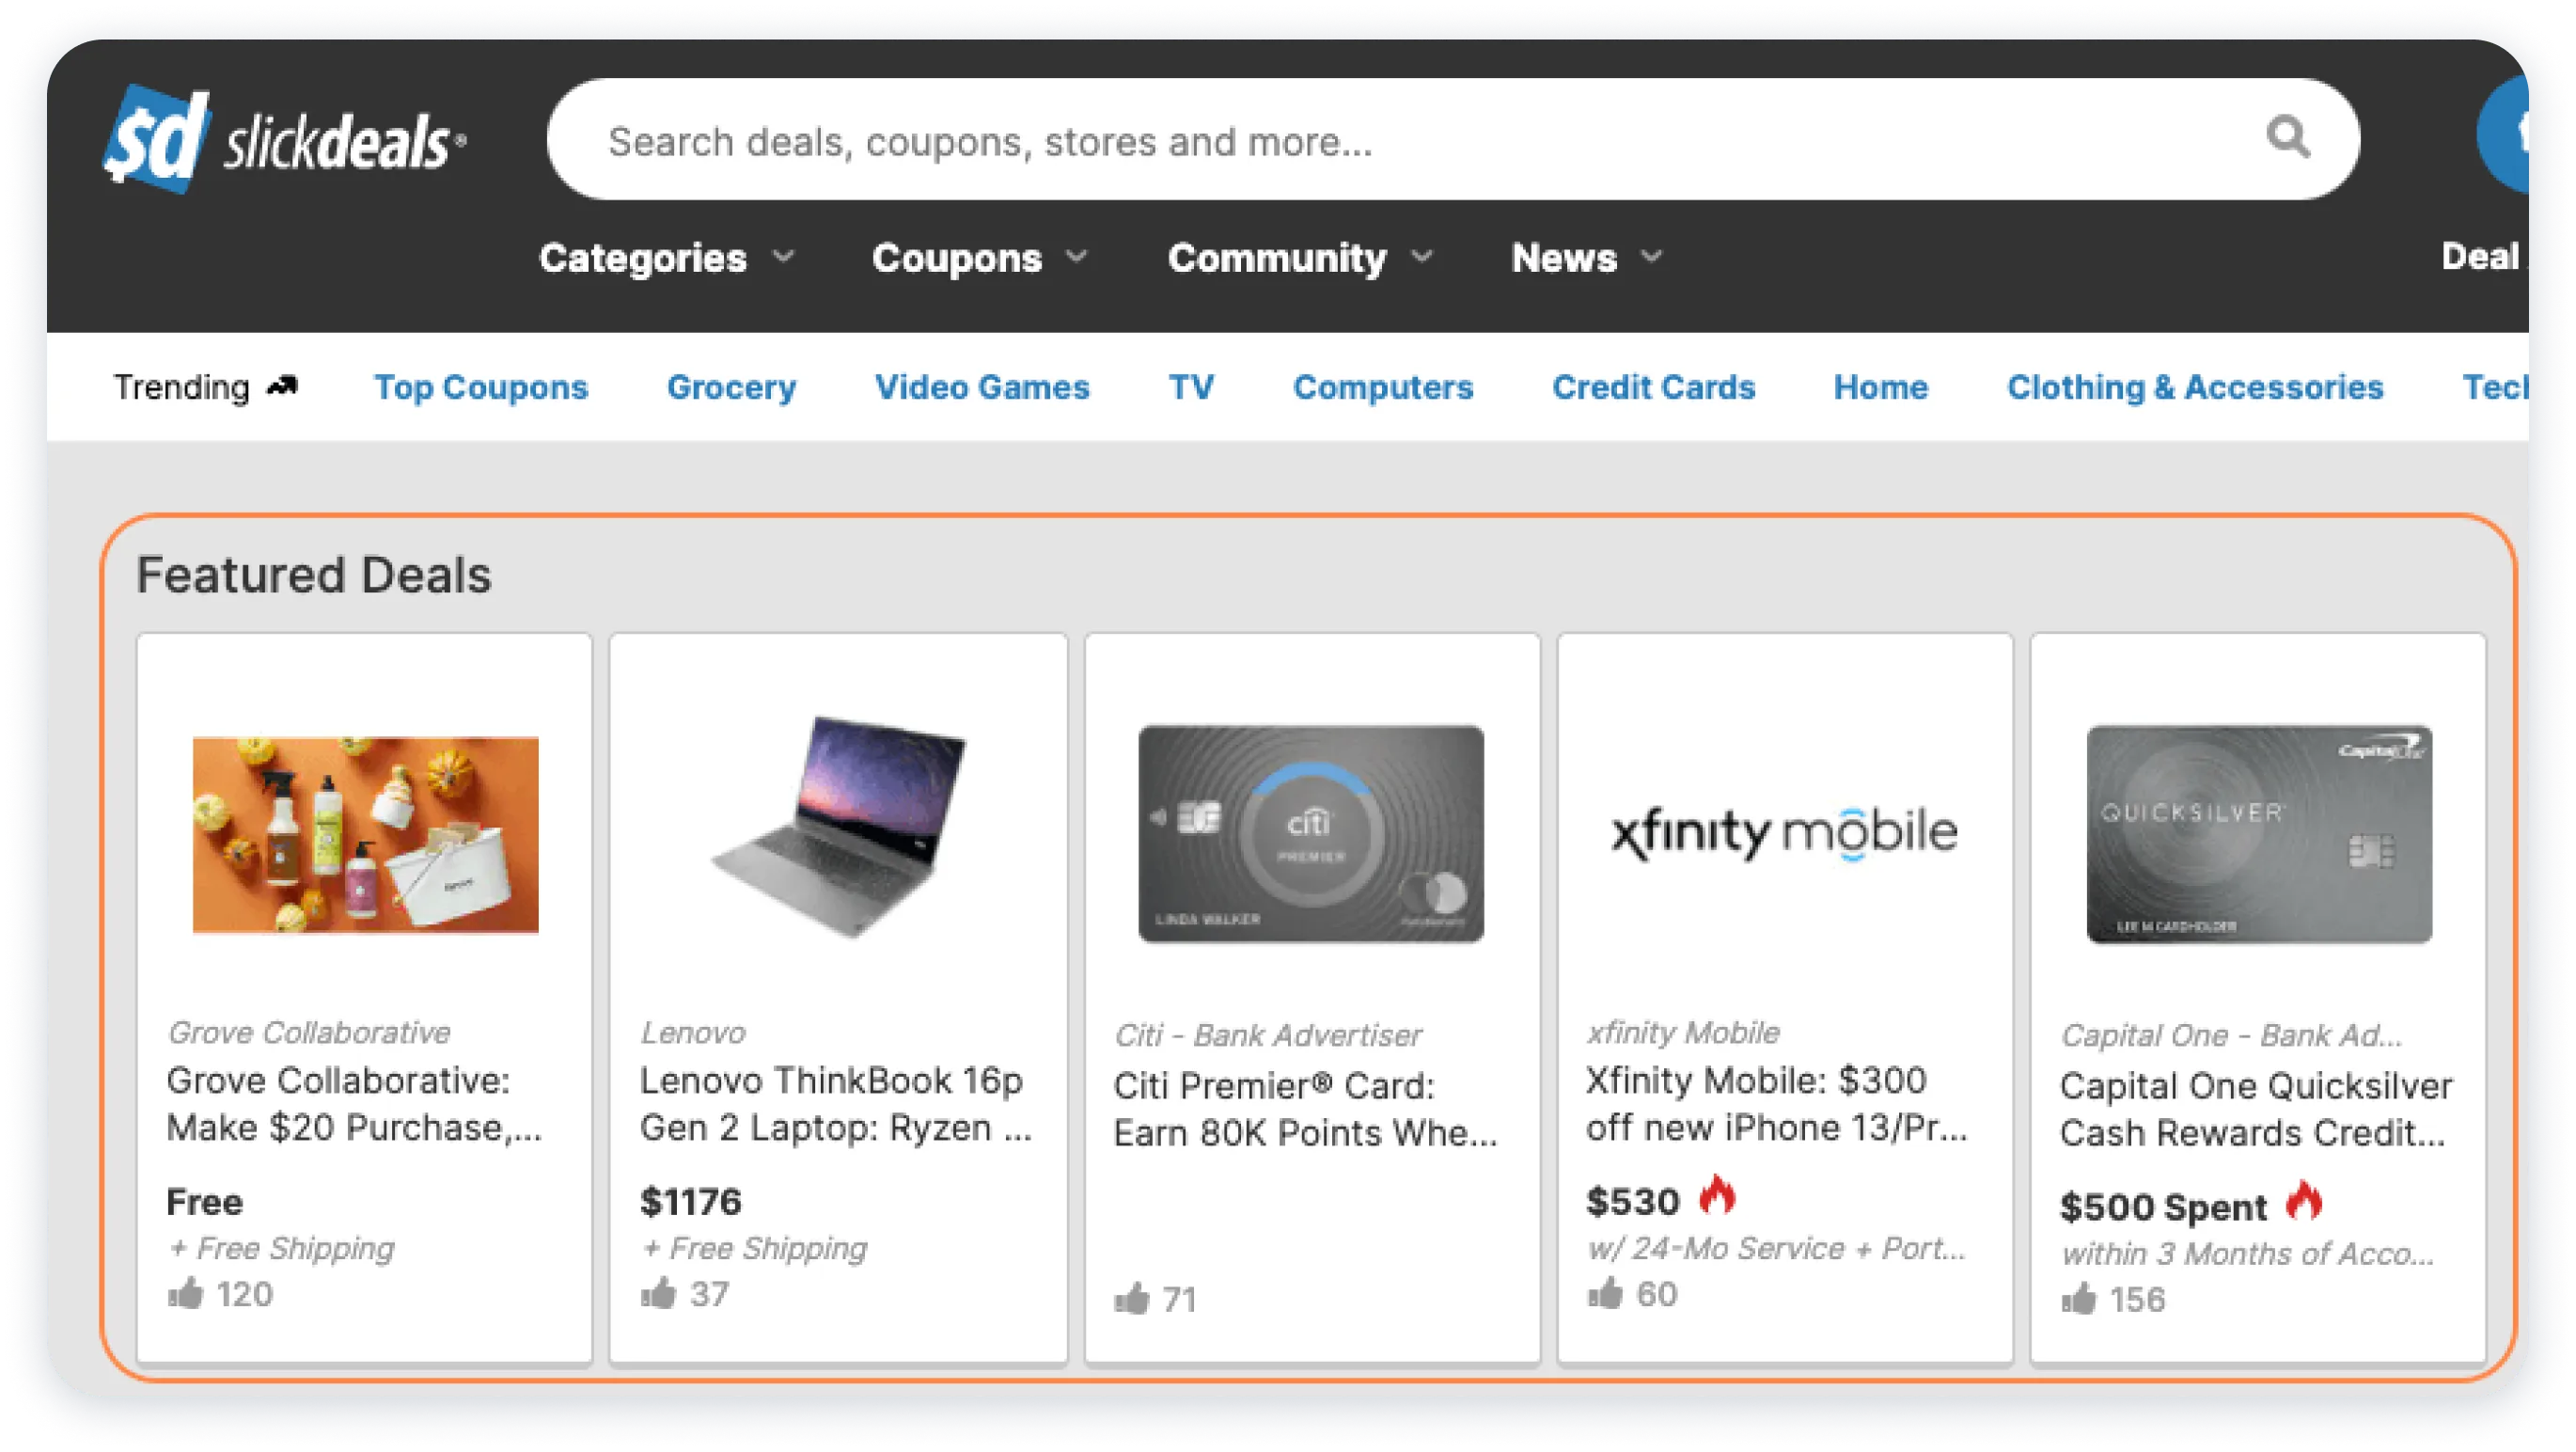
Task: Click '+ Free Shipping' under Lenovo $1176
Action: [754, 1248]
